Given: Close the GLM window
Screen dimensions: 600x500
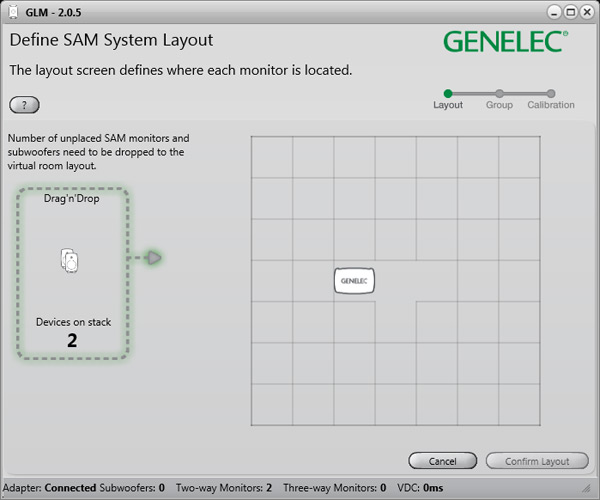Looking at the screenshot, I should click(x=586, y=11).
